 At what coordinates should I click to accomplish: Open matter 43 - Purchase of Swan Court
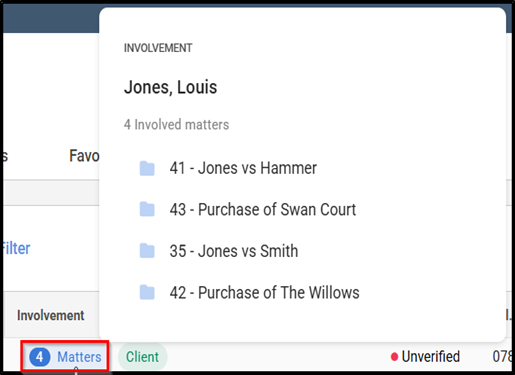263,210
